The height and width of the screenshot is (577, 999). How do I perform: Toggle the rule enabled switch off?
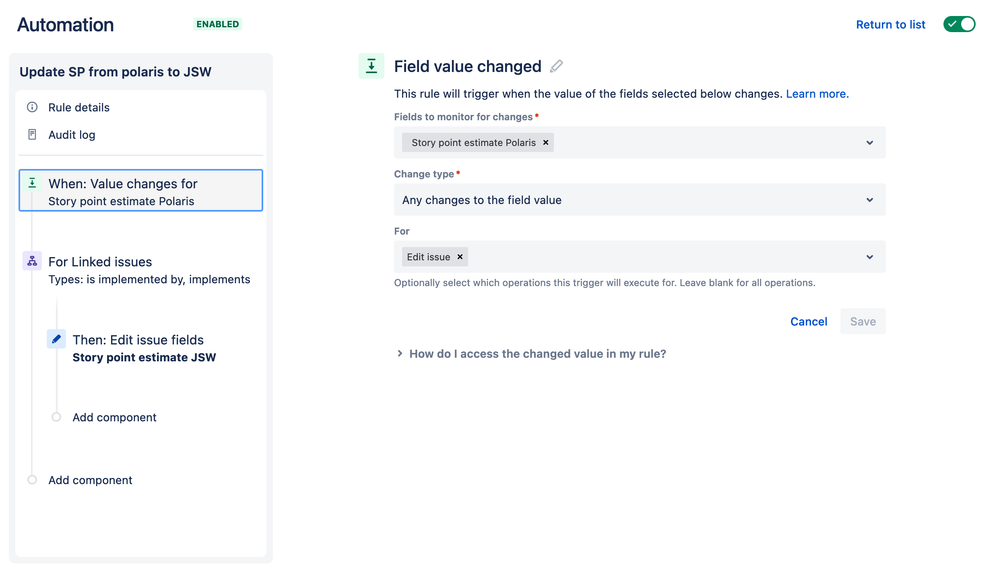click(x=959, y=24)
